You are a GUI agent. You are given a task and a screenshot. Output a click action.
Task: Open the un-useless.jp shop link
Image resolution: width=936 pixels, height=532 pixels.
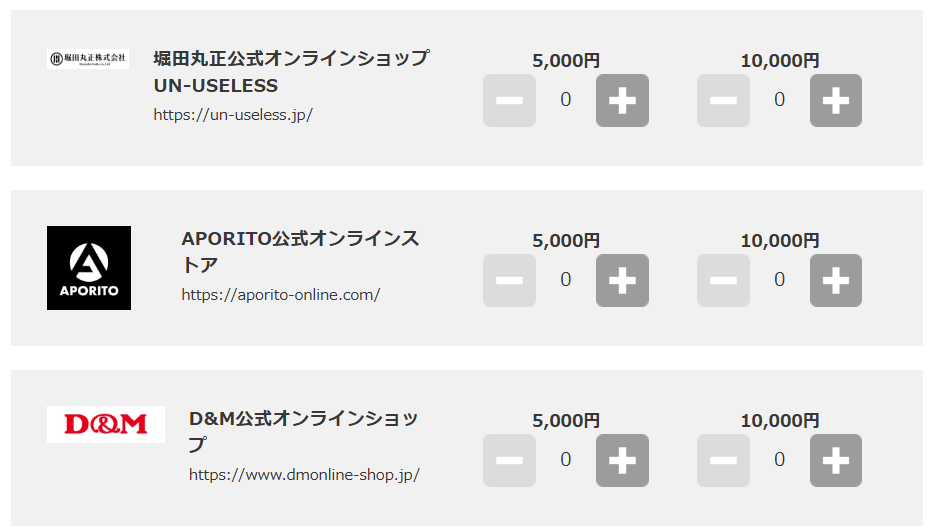[233, 114]
